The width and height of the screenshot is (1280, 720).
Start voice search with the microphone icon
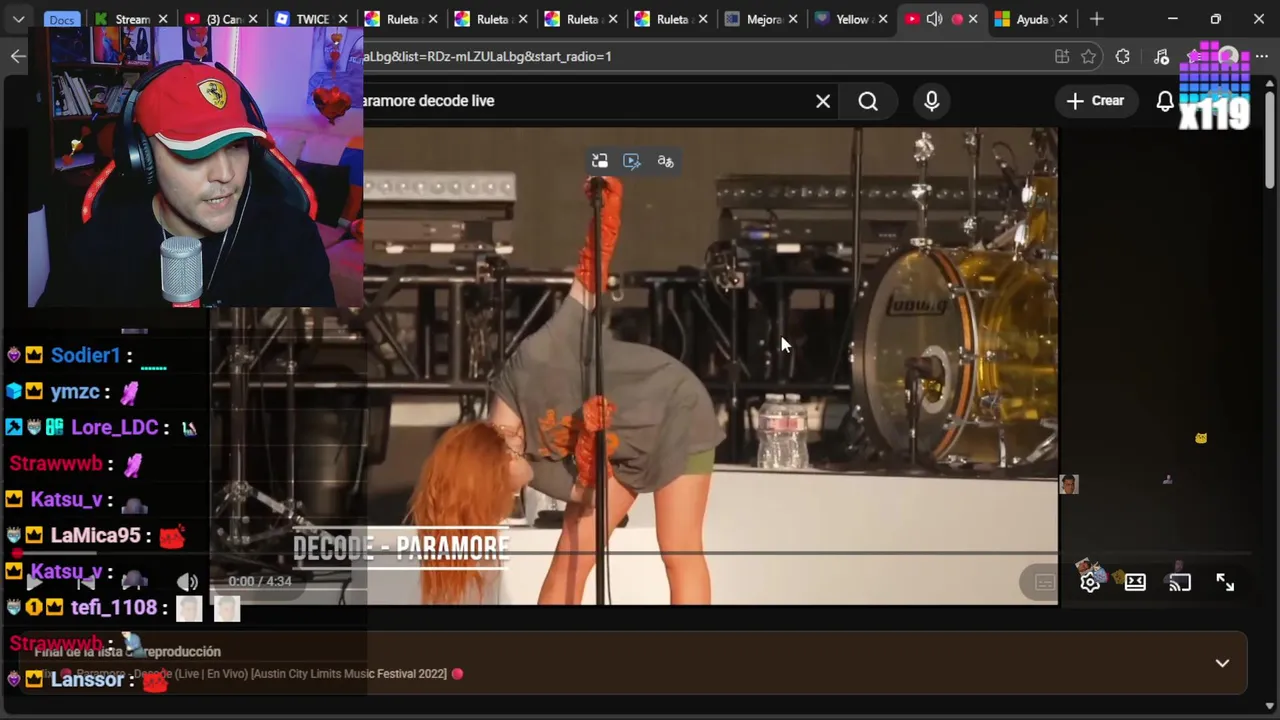pos(932,101)
